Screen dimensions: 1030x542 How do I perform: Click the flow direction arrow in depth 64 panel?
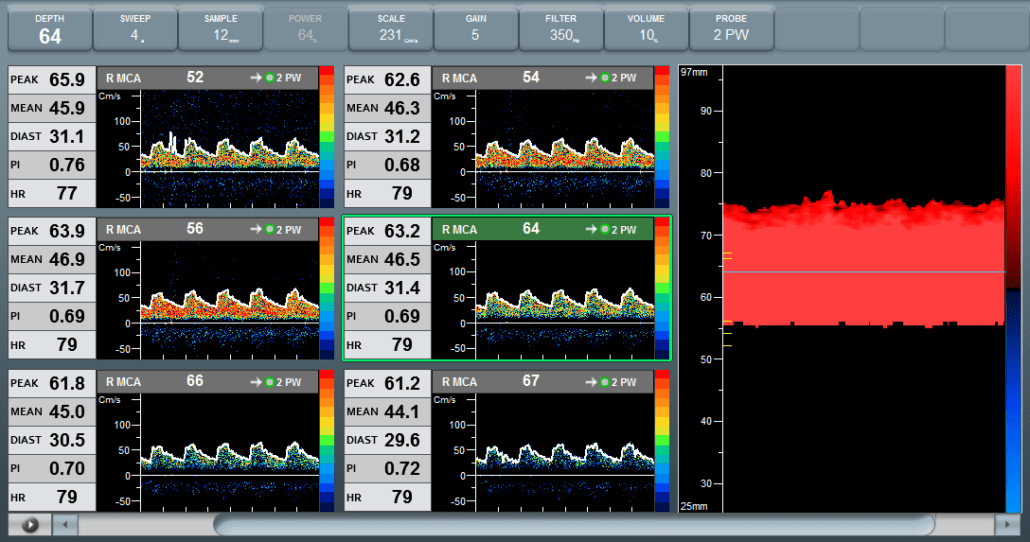click(x=591, y=229)
